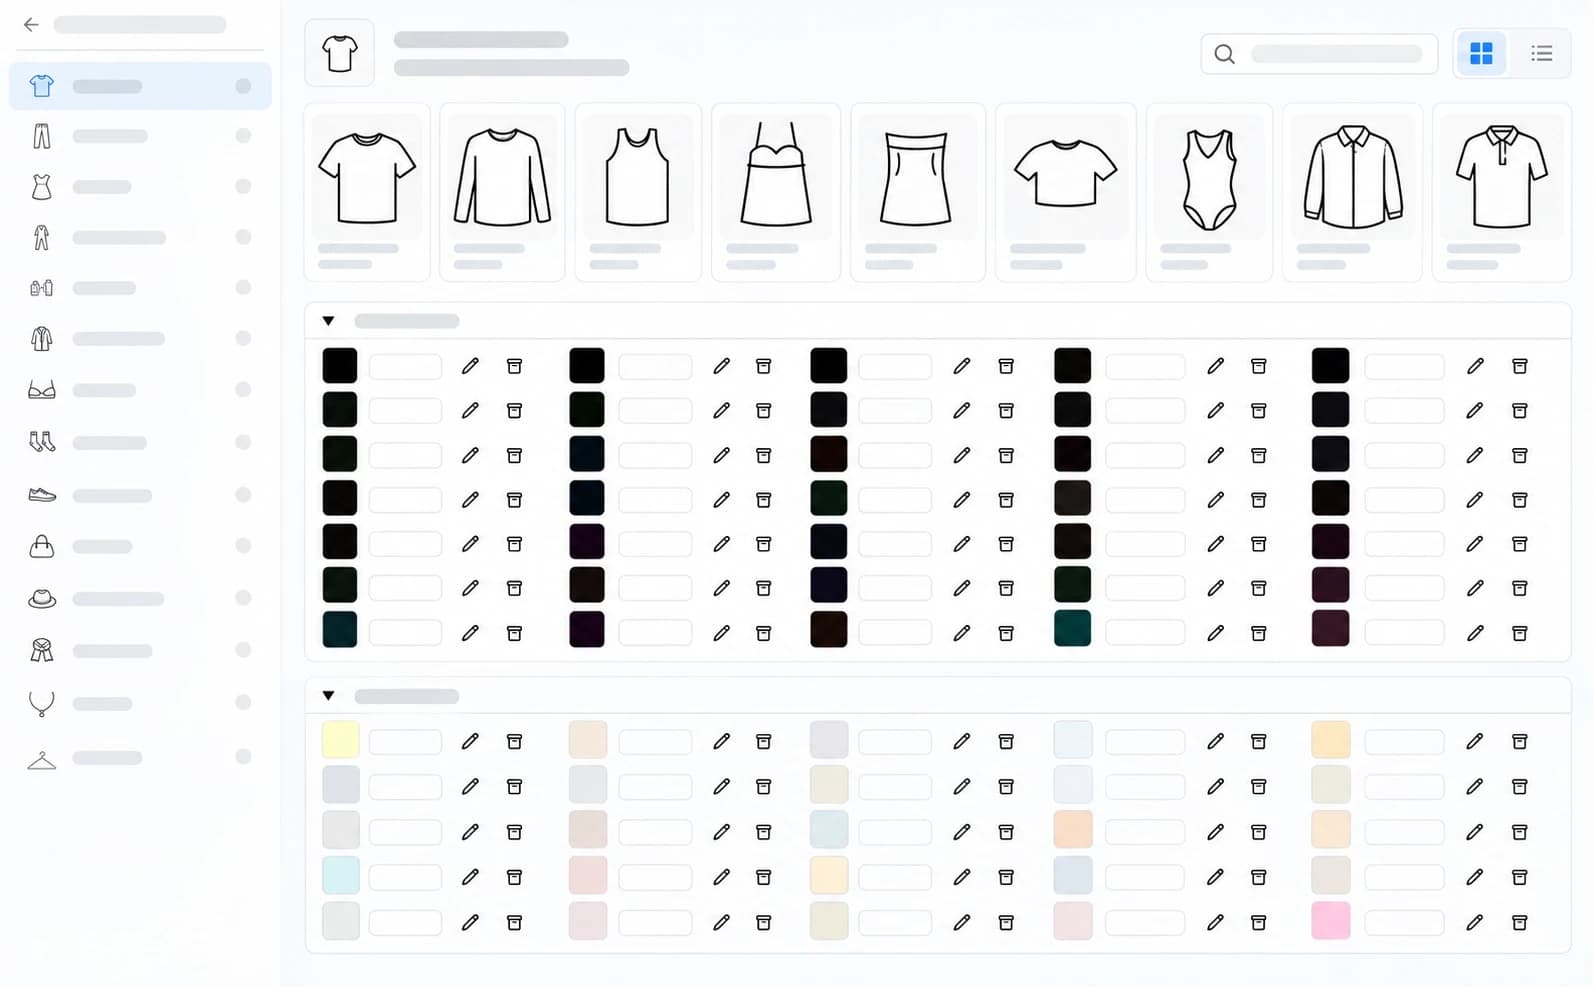Open the scarf category in sidebar
This screenshot has height=987, width=1593.
tap(140, 650)
